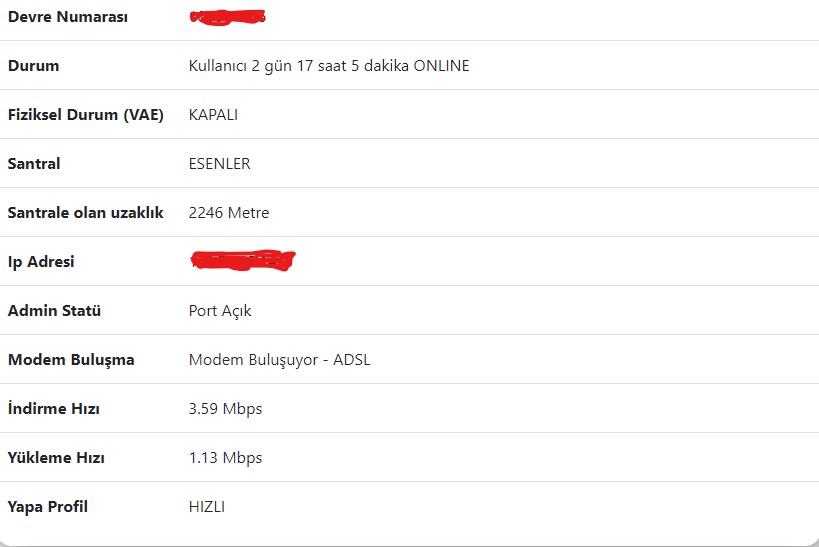This screenshot has width=819, height=547.
Task: Click the Santral label
Action: click(34, 164)
